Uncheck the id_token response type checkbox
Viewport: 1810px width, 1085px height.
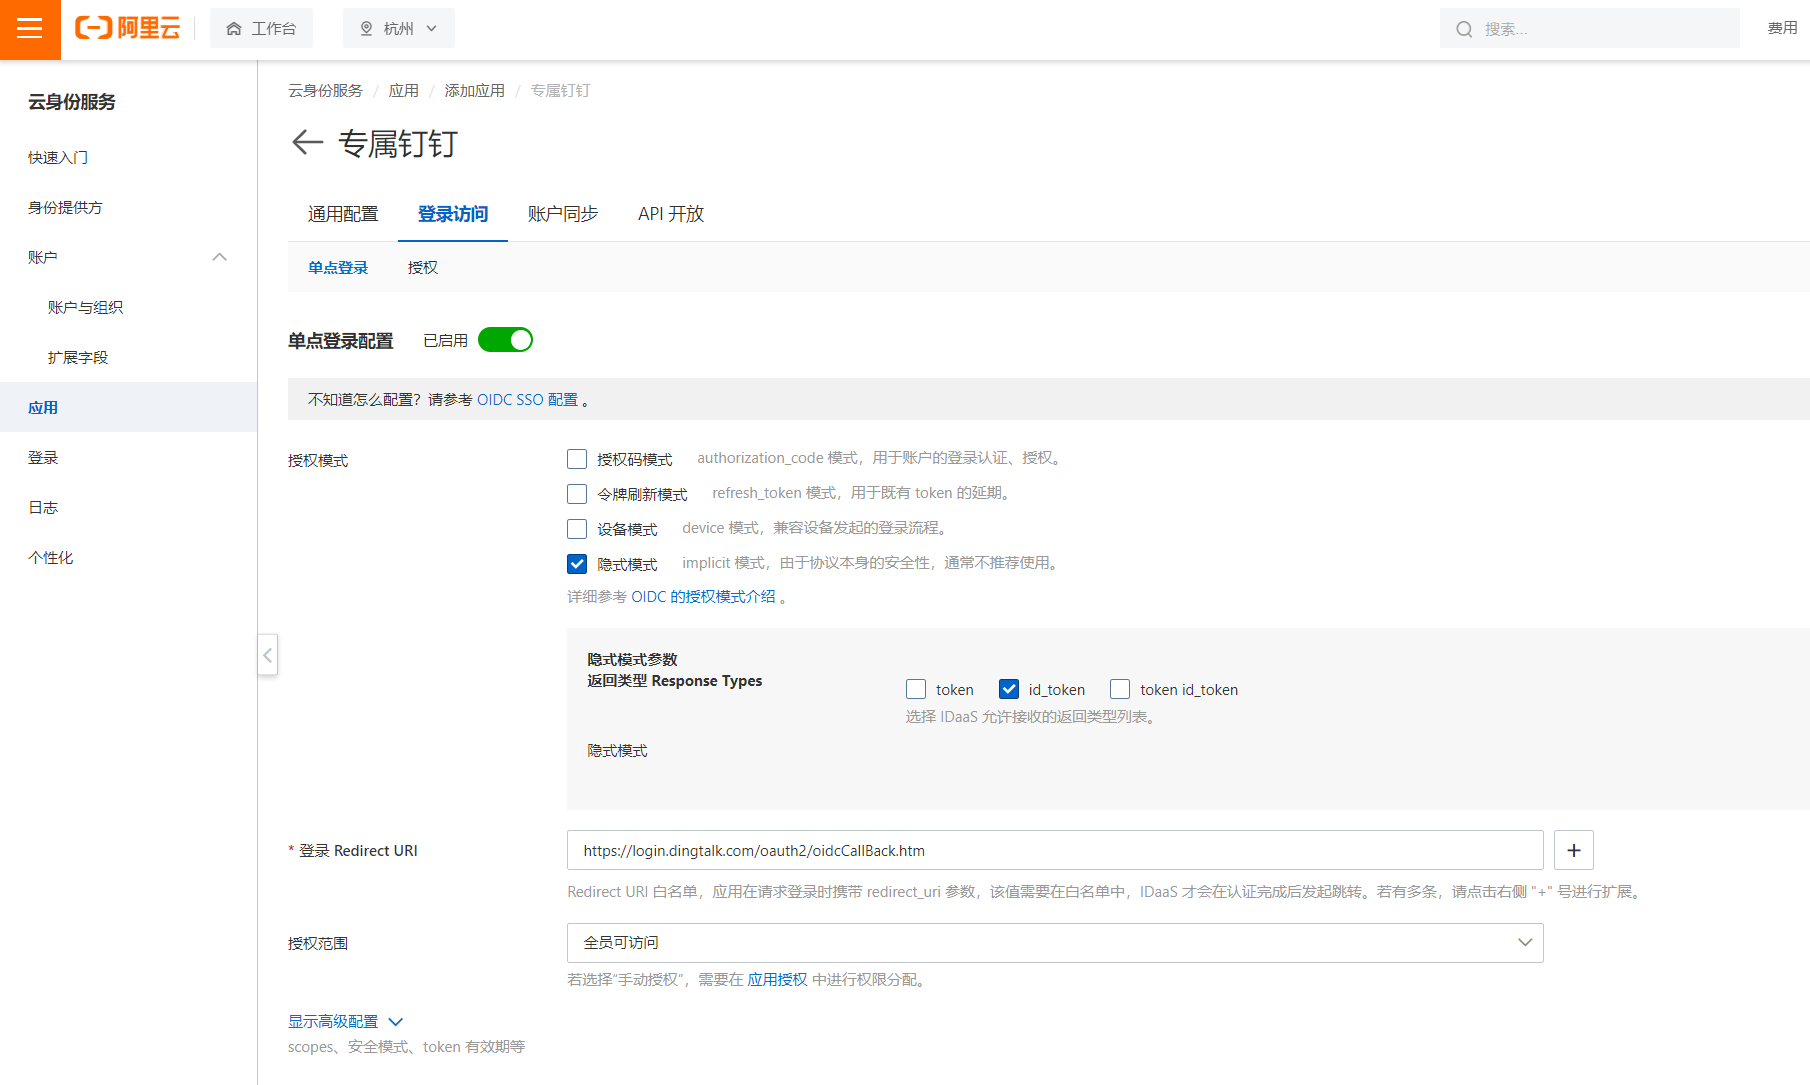[1009, 689]
